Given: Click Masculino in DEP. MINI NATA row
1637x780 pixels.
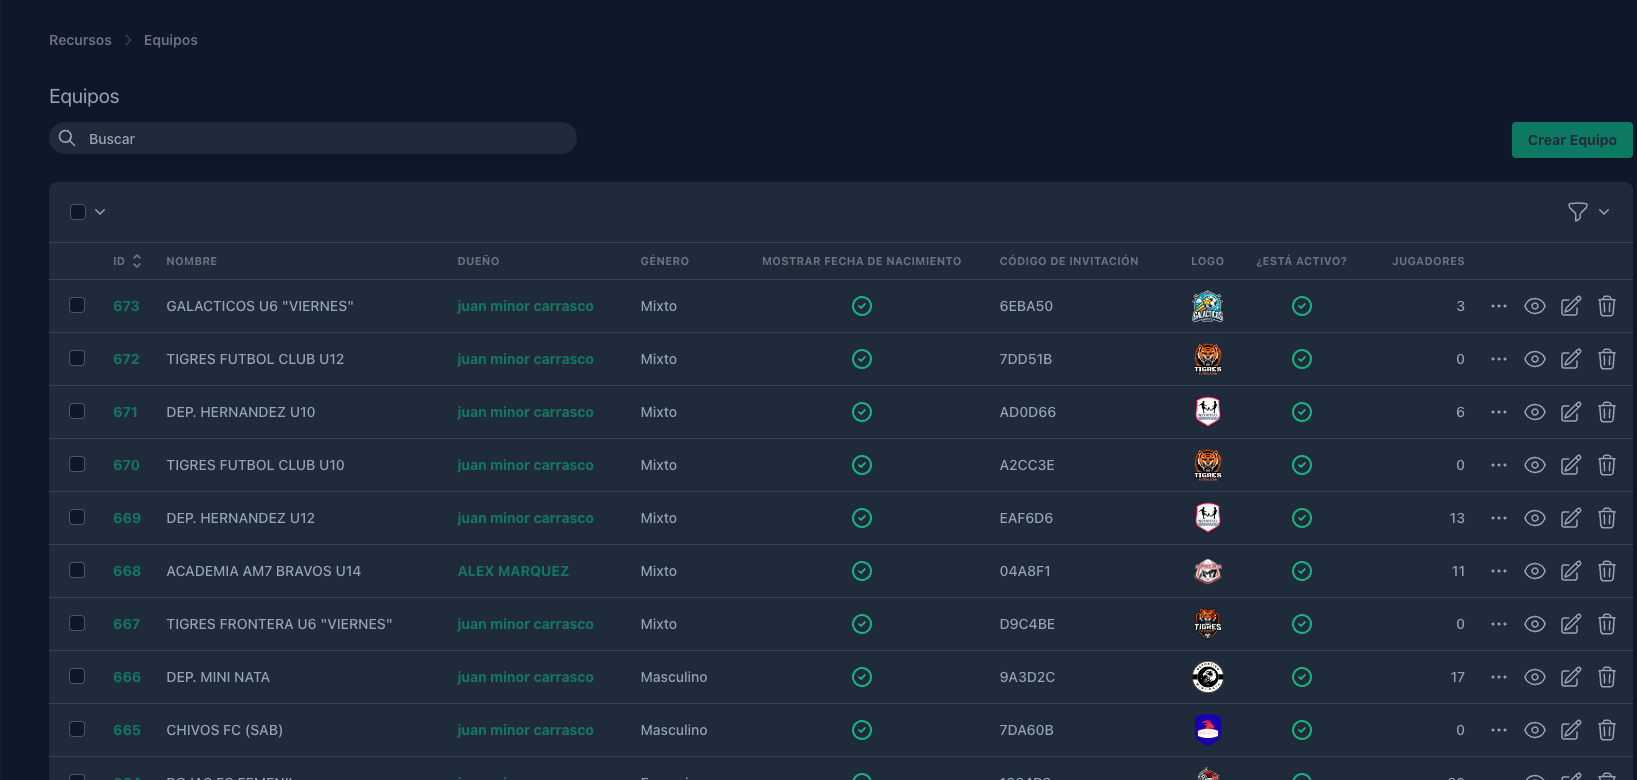Looking at the screenshot, I should [674, 677].
